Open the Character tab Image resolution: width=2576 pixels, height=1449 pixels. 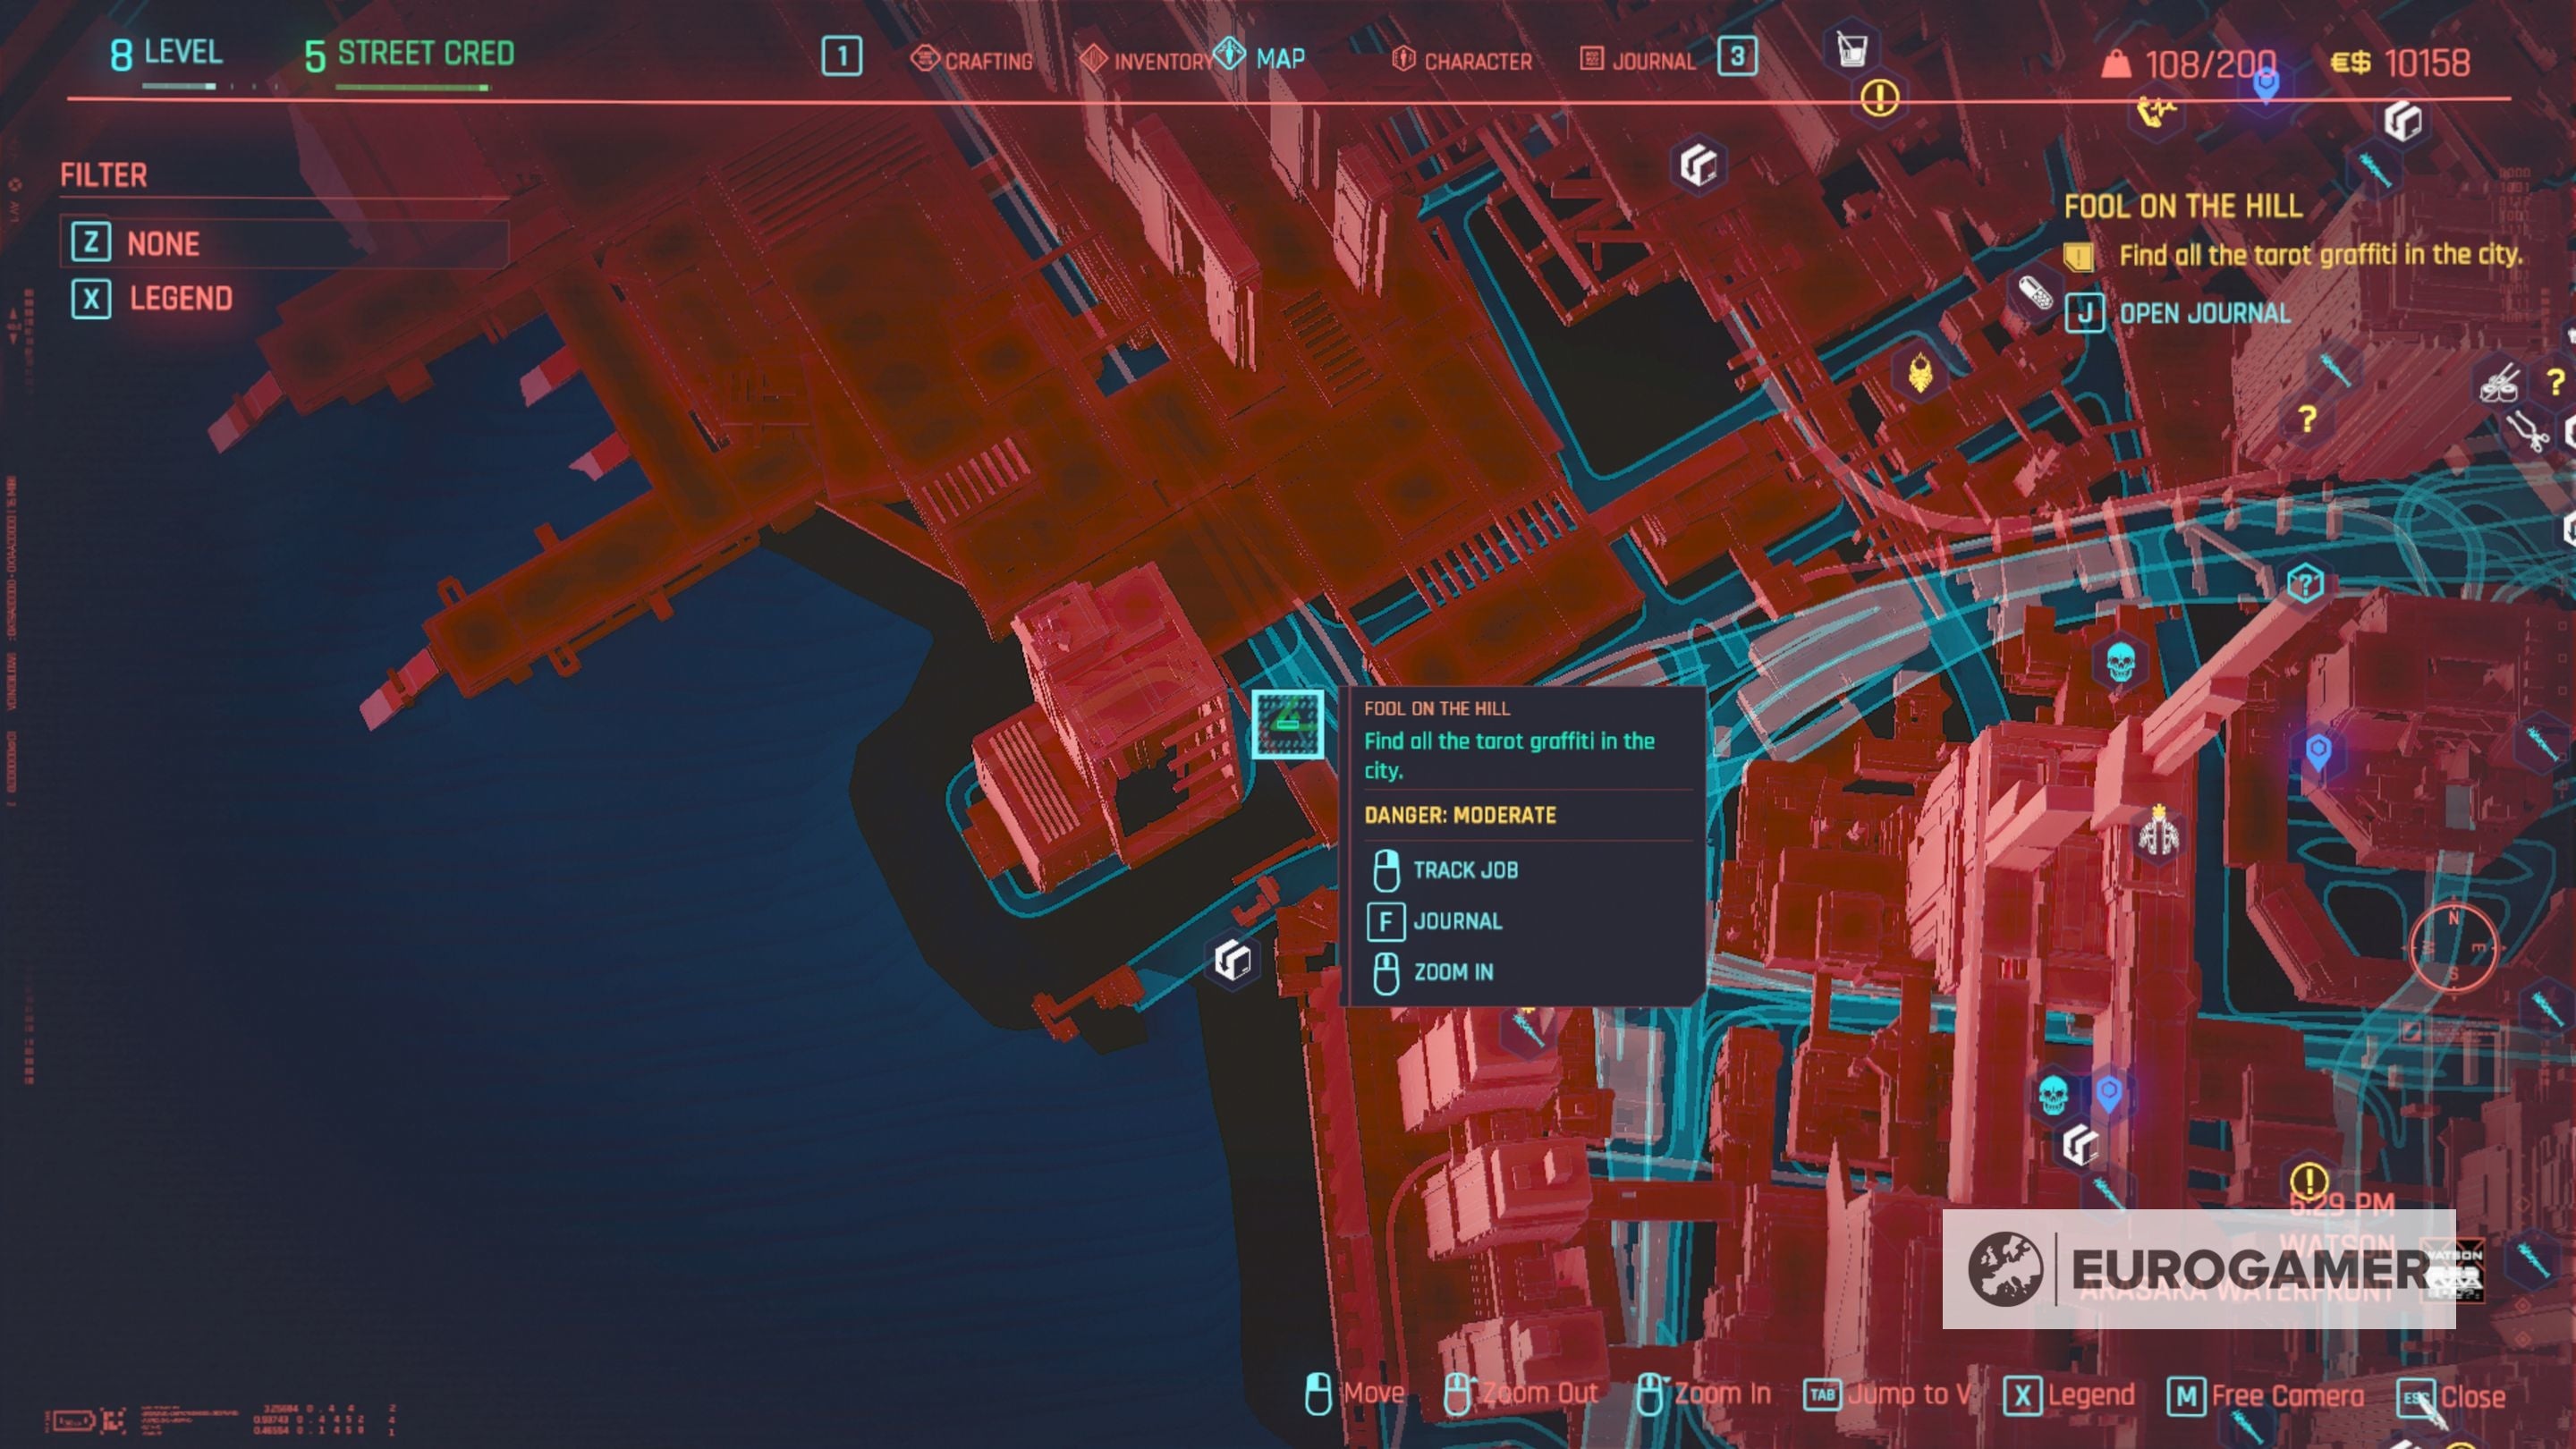click(x=1462, y=60)
